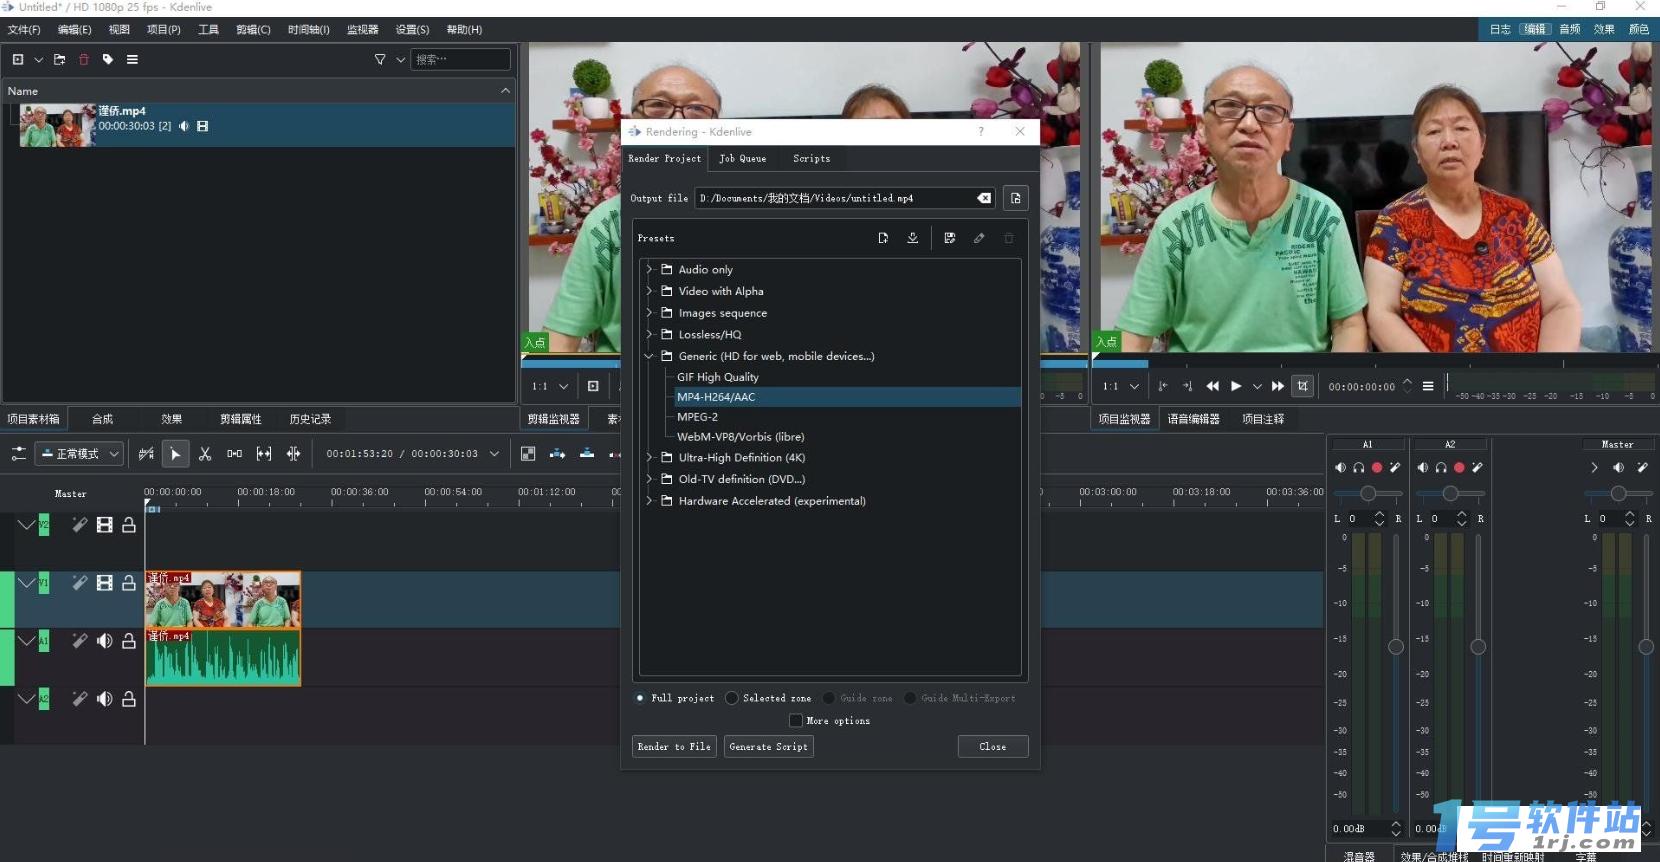Click the create new preset icon
Image resolution: width=1660 pixels, height=862 pixels.
pyautogui.click(x=883, y=238)
